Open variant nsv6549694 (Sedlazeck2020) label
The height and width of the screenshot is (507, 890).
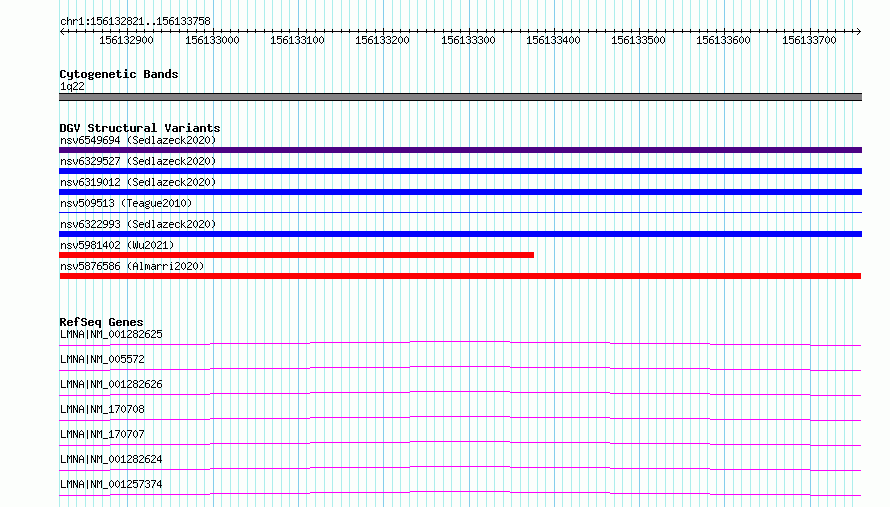coord(138,140)
